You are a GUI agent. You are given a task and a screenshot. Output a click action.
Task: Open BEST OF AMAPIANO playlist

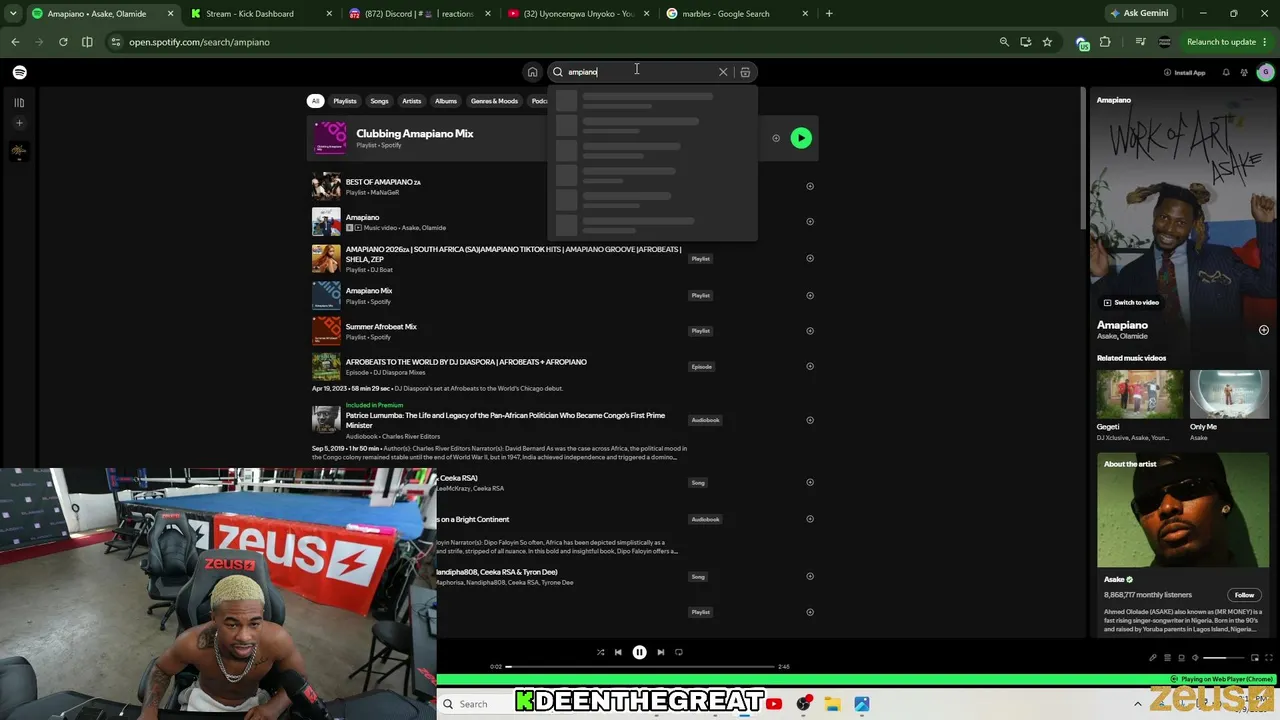pyautogui.click(x=383, y=182)
